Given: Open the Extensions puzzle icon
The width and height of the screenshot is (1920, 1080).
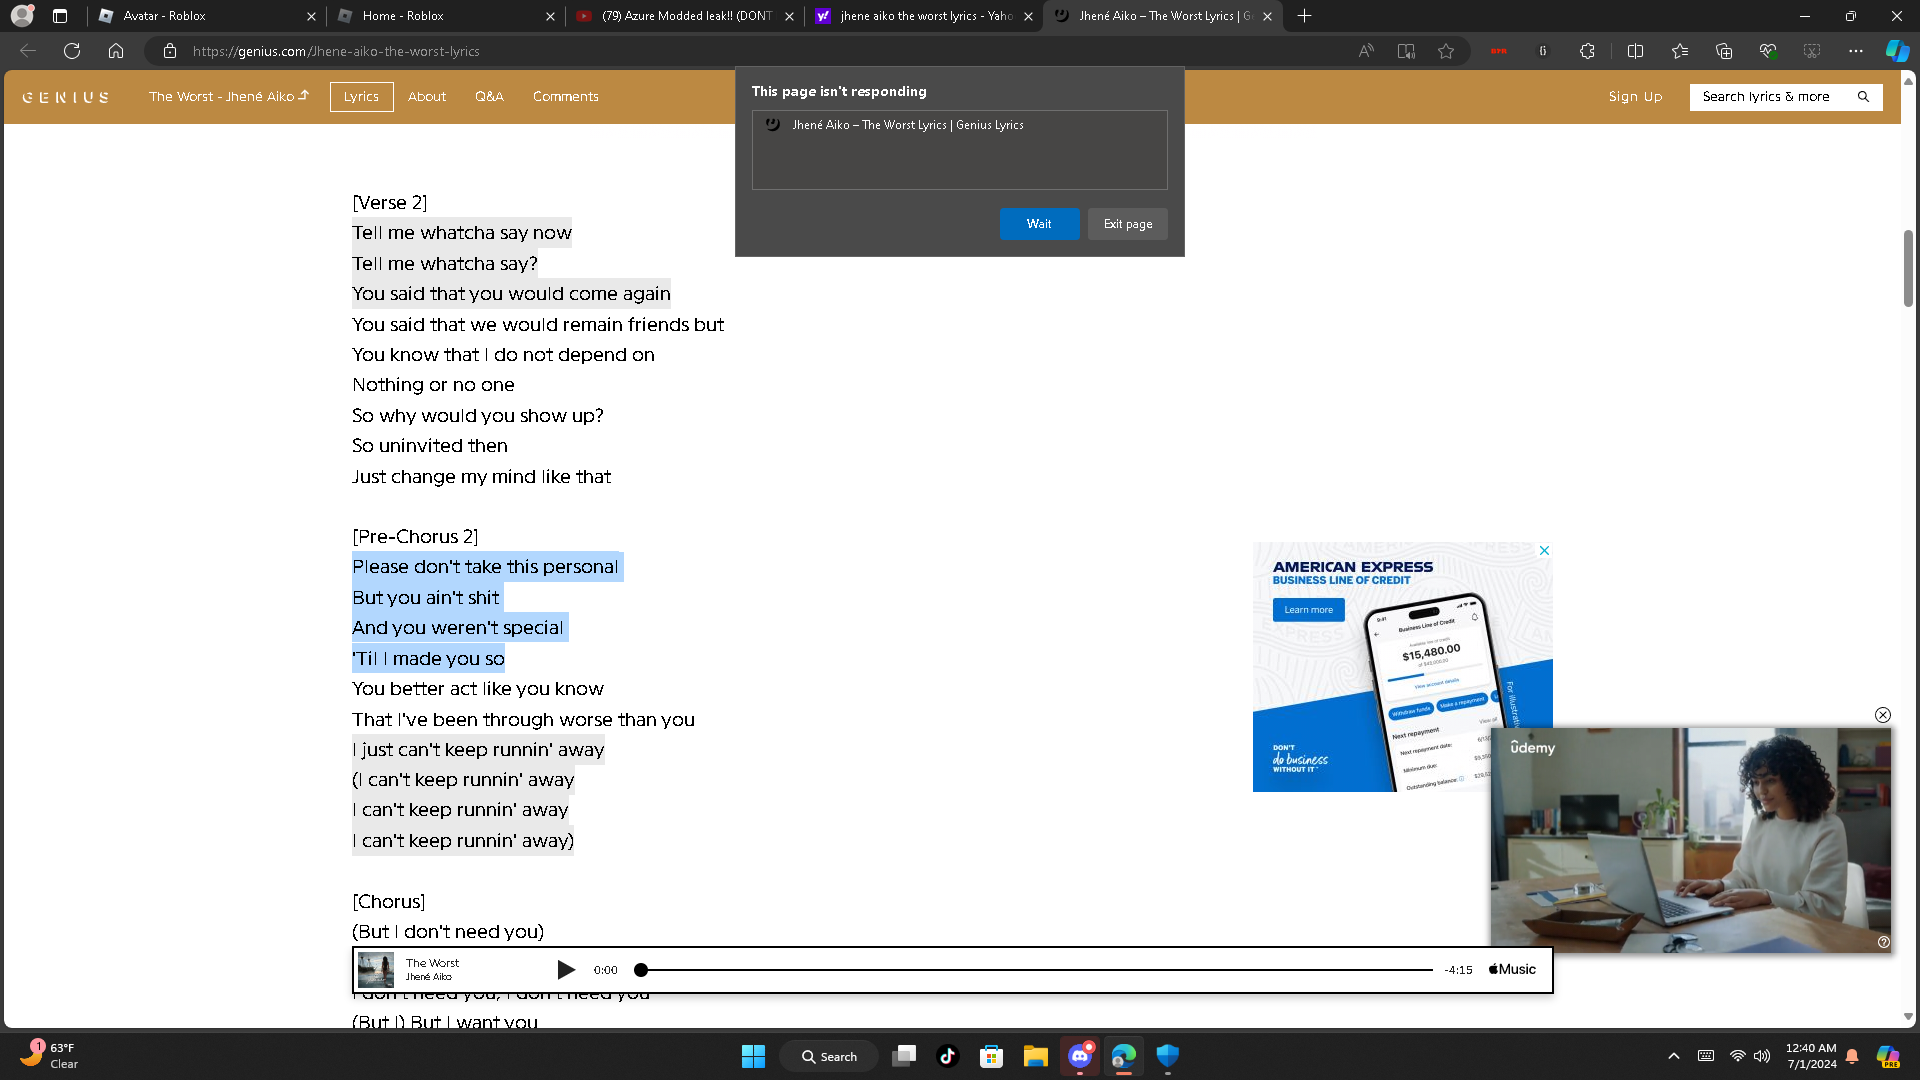Looking at the screenshot, I should (x=1587, y=51).
